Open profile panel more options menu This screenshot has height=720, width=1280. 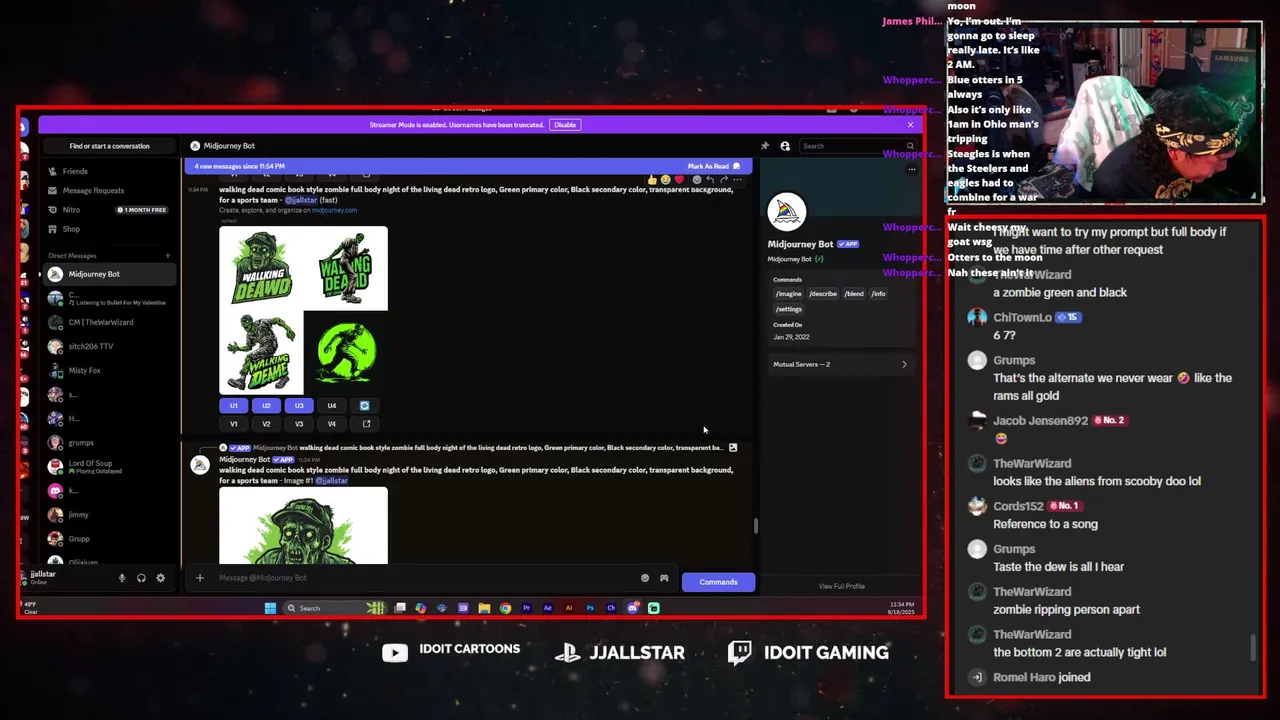(911, 170)
